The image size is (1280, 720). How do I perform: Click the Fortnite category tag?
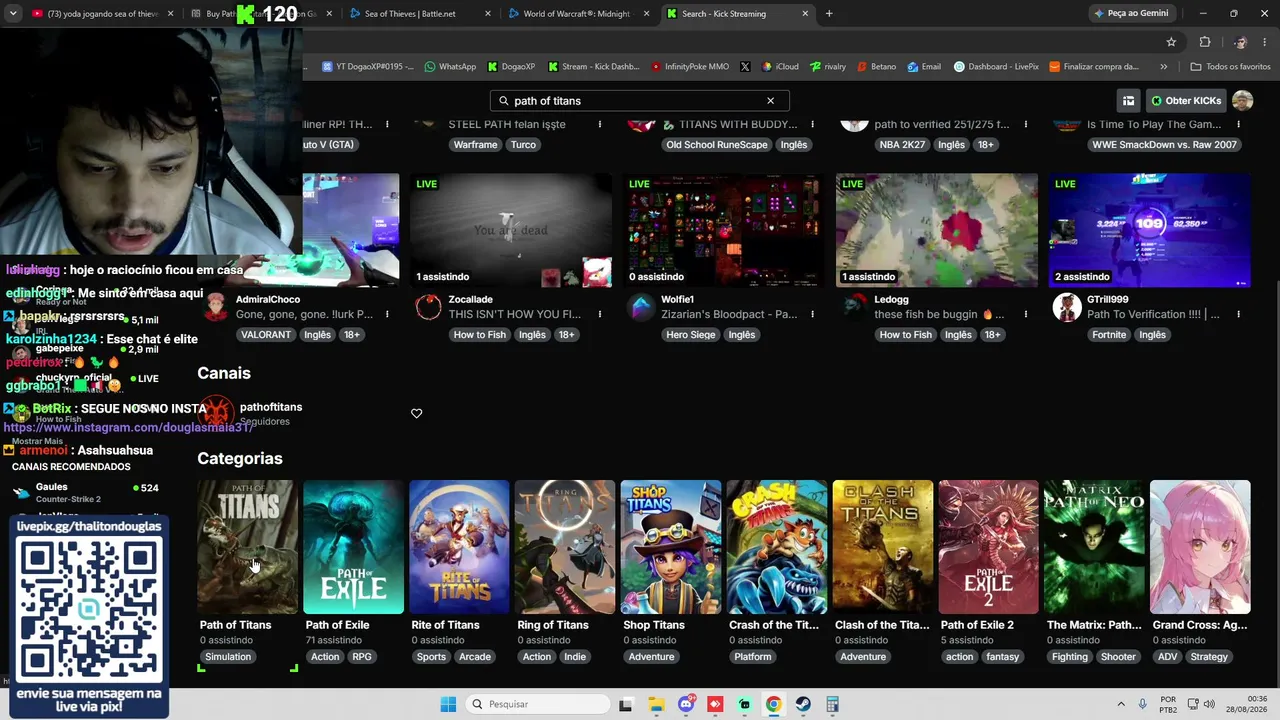[x=1109, y=335]
